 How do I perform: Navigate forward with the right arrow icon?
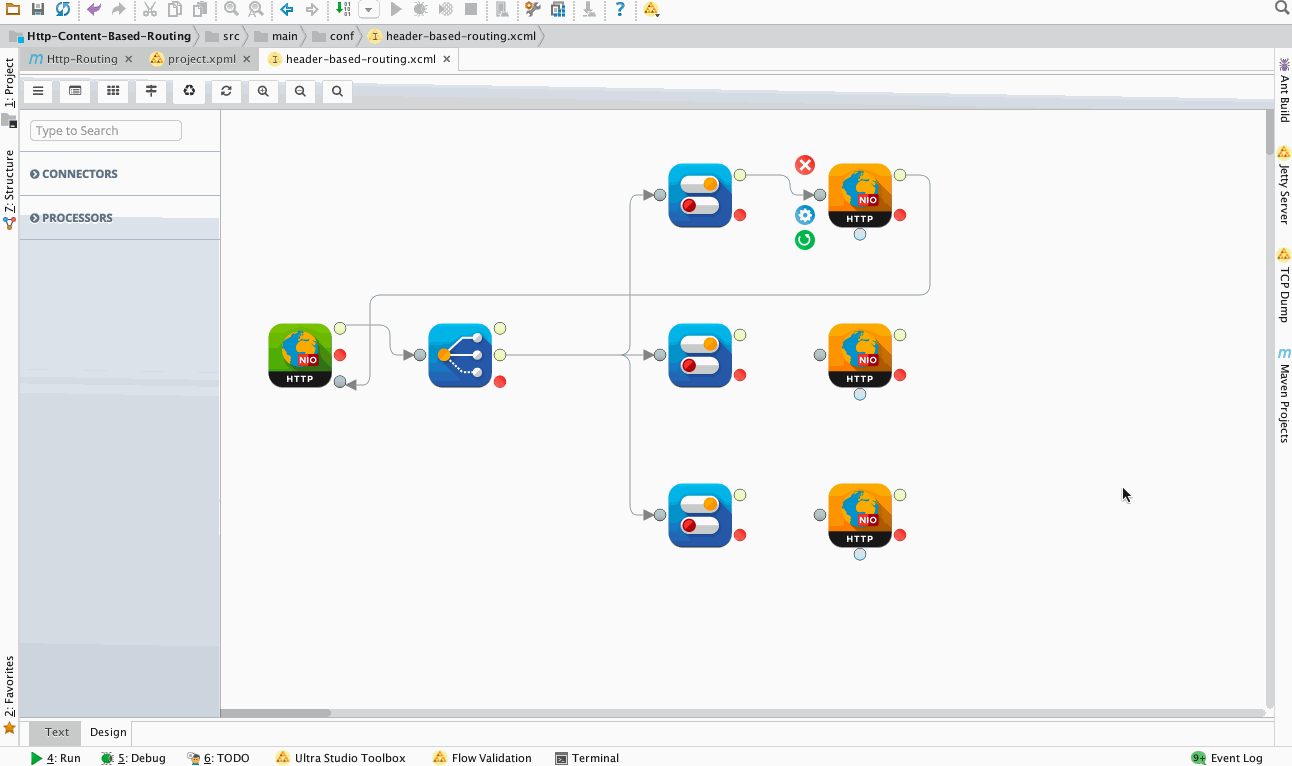(x=312, y=9)
